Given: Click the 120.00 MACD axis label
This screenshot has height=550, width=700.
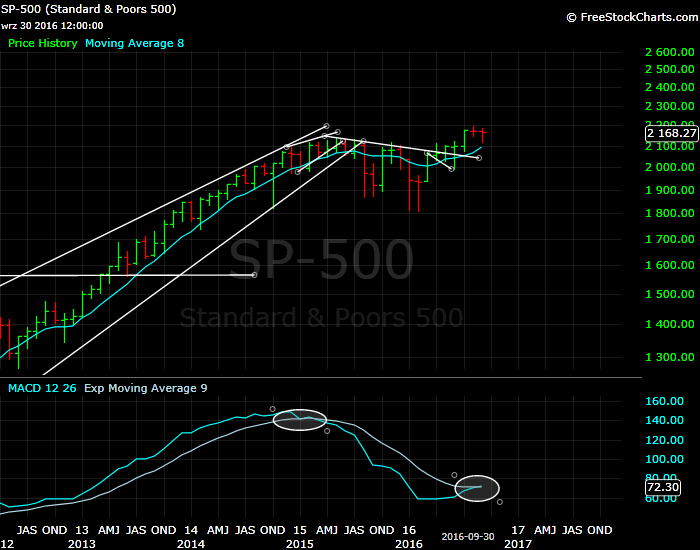Looking at the screenshot, I should click(x=664, y=440).
